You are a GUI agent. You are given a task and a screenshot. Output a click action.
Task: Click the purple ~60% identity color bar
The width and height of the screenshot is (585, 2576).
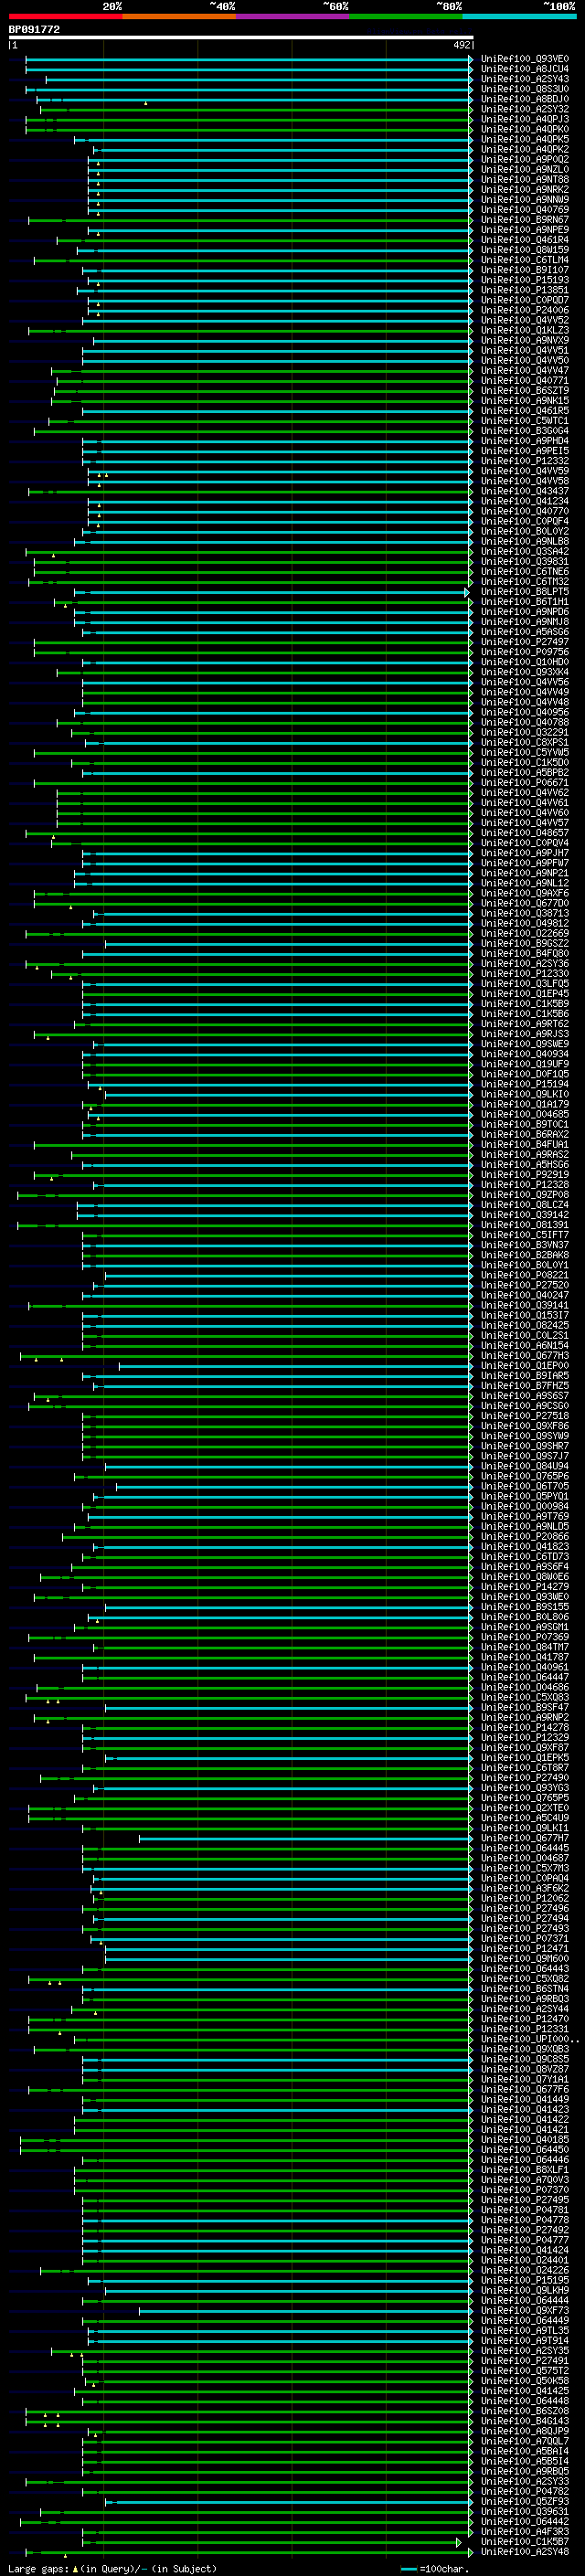[292, 16]
